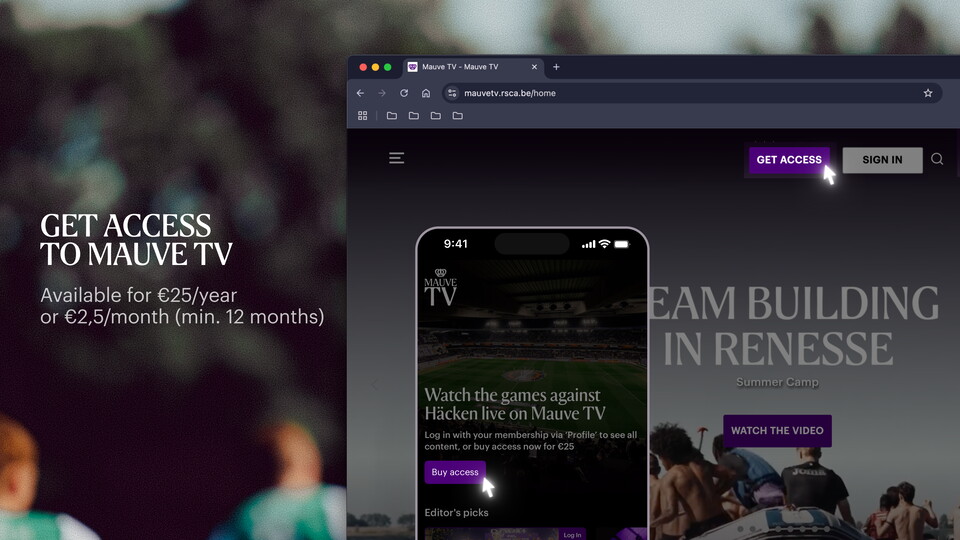Open the second bookmark folder
This screenshot has width=960, height=540.
(414, 116)
